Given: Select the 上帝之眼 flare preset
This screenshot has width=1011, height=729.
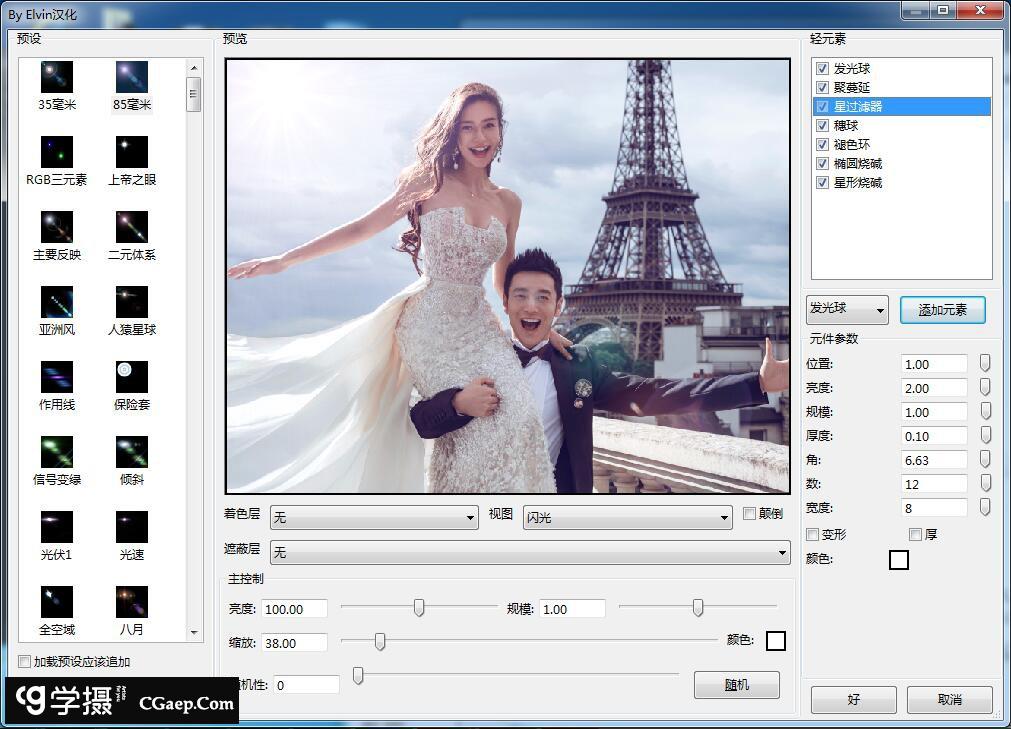Looking at the screenshot, I should click(x=131, y=152).
